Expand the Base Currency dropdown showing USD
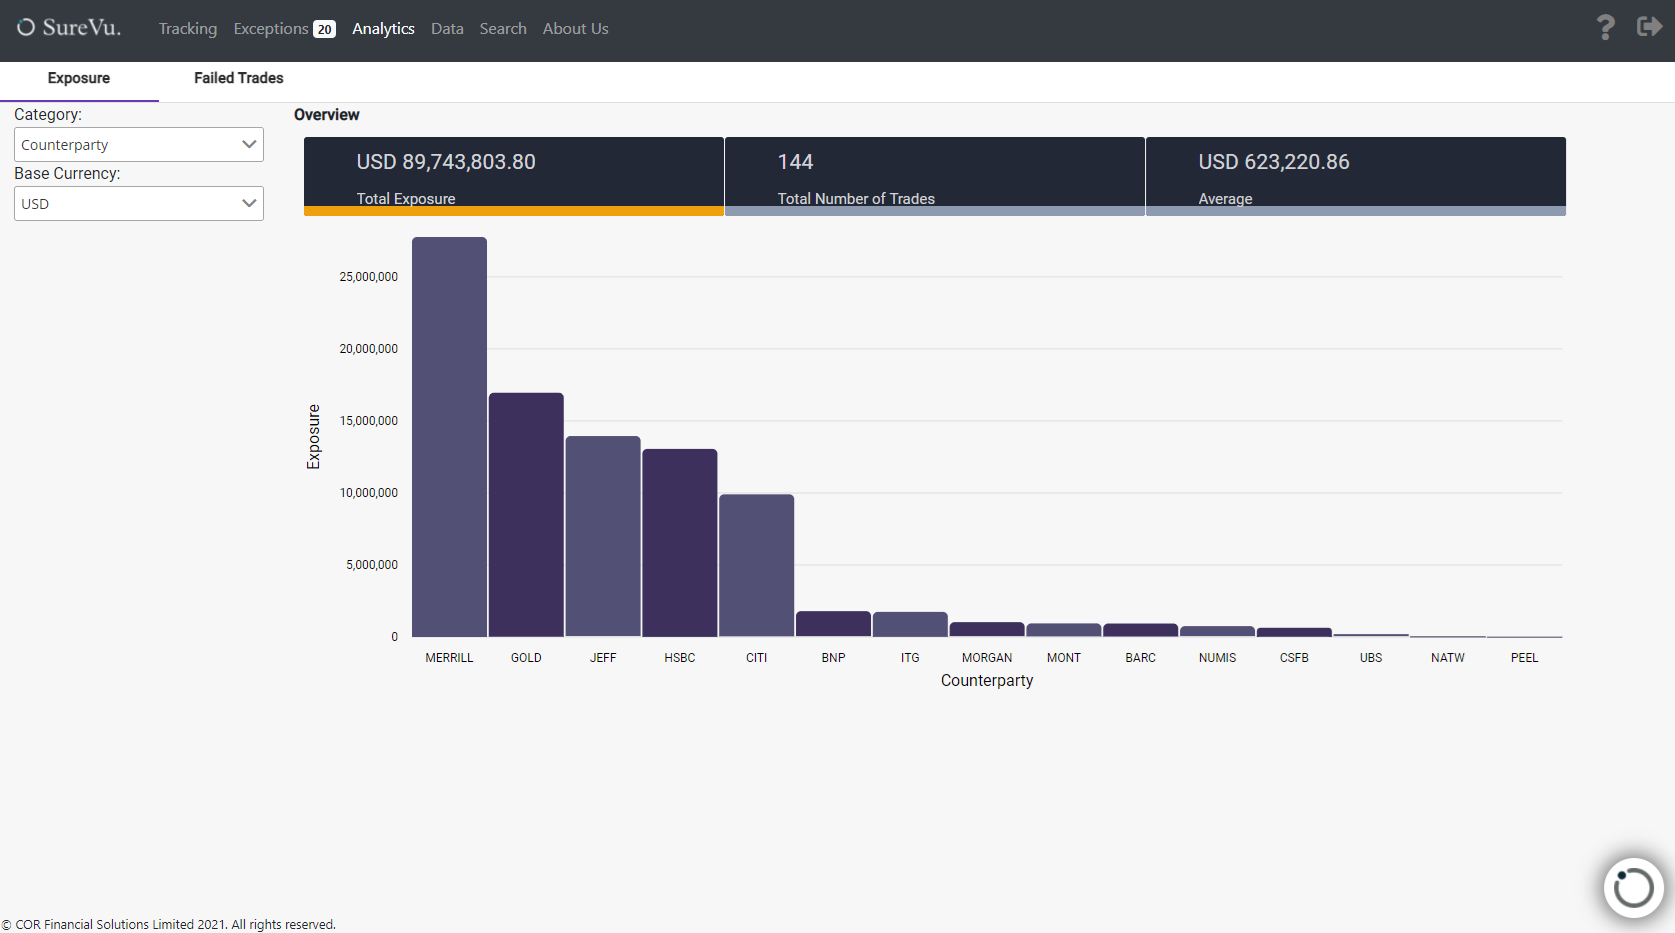 click(x=139, y=204)
